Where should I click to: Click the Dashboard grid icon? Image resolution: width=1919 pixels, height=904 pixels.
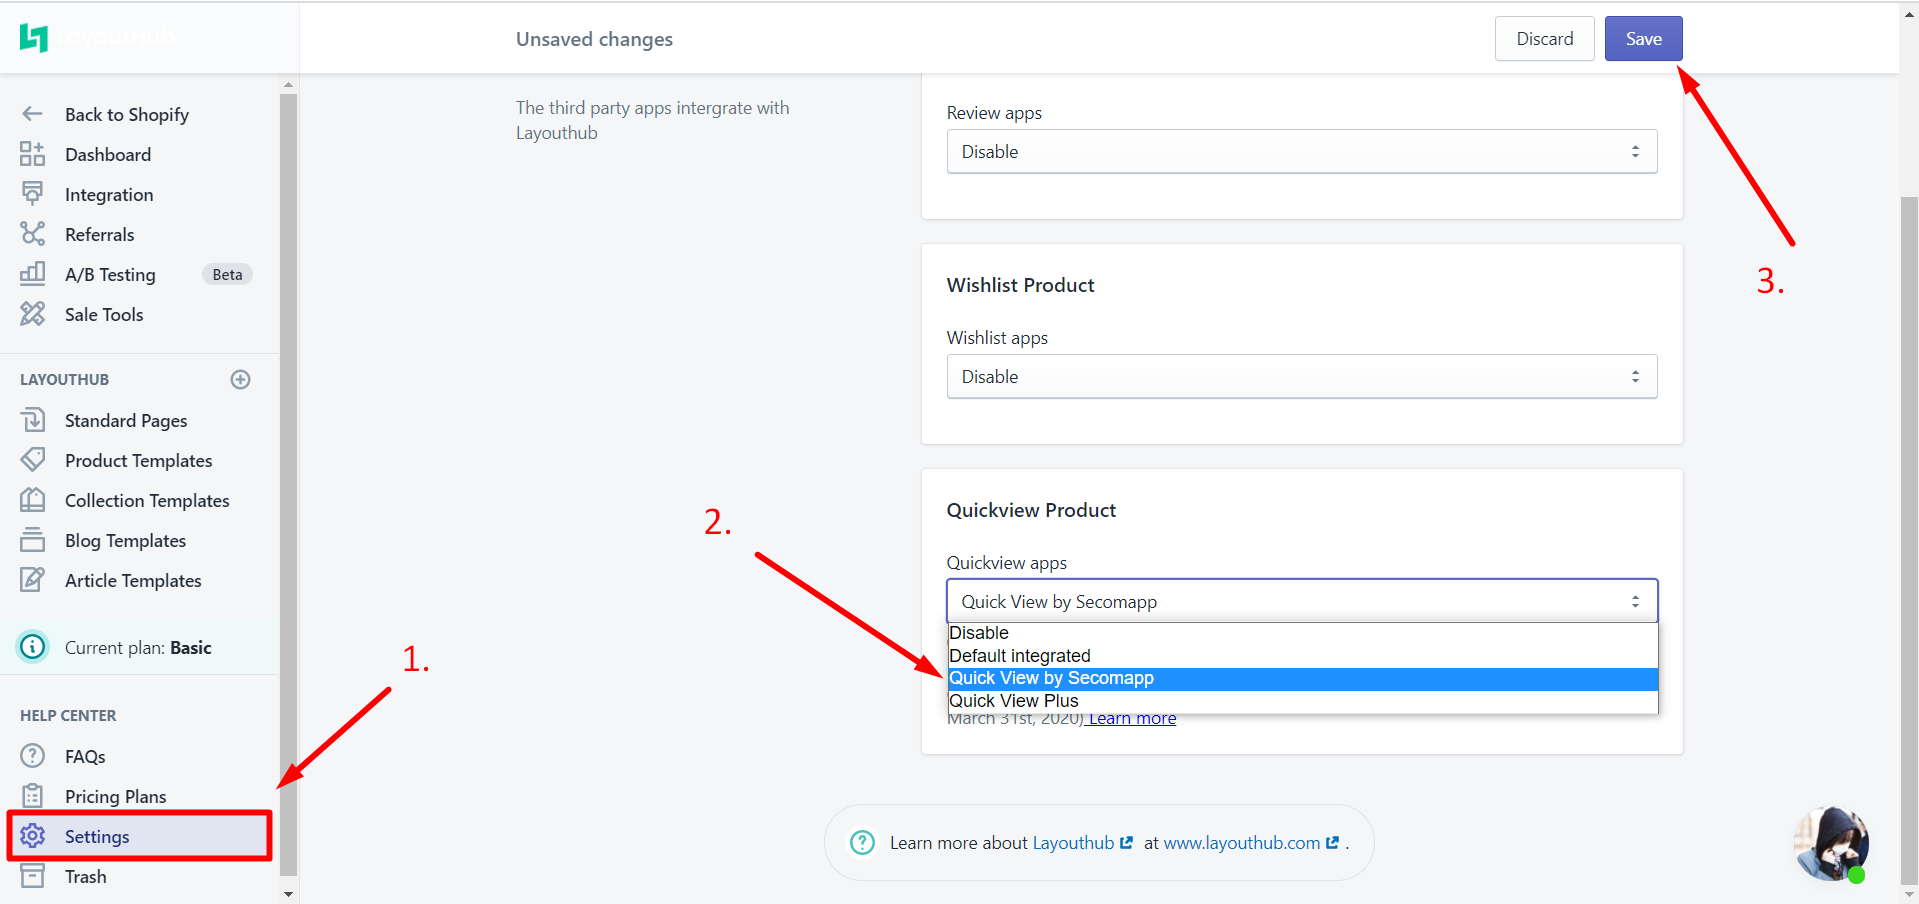tap(32, 154)
